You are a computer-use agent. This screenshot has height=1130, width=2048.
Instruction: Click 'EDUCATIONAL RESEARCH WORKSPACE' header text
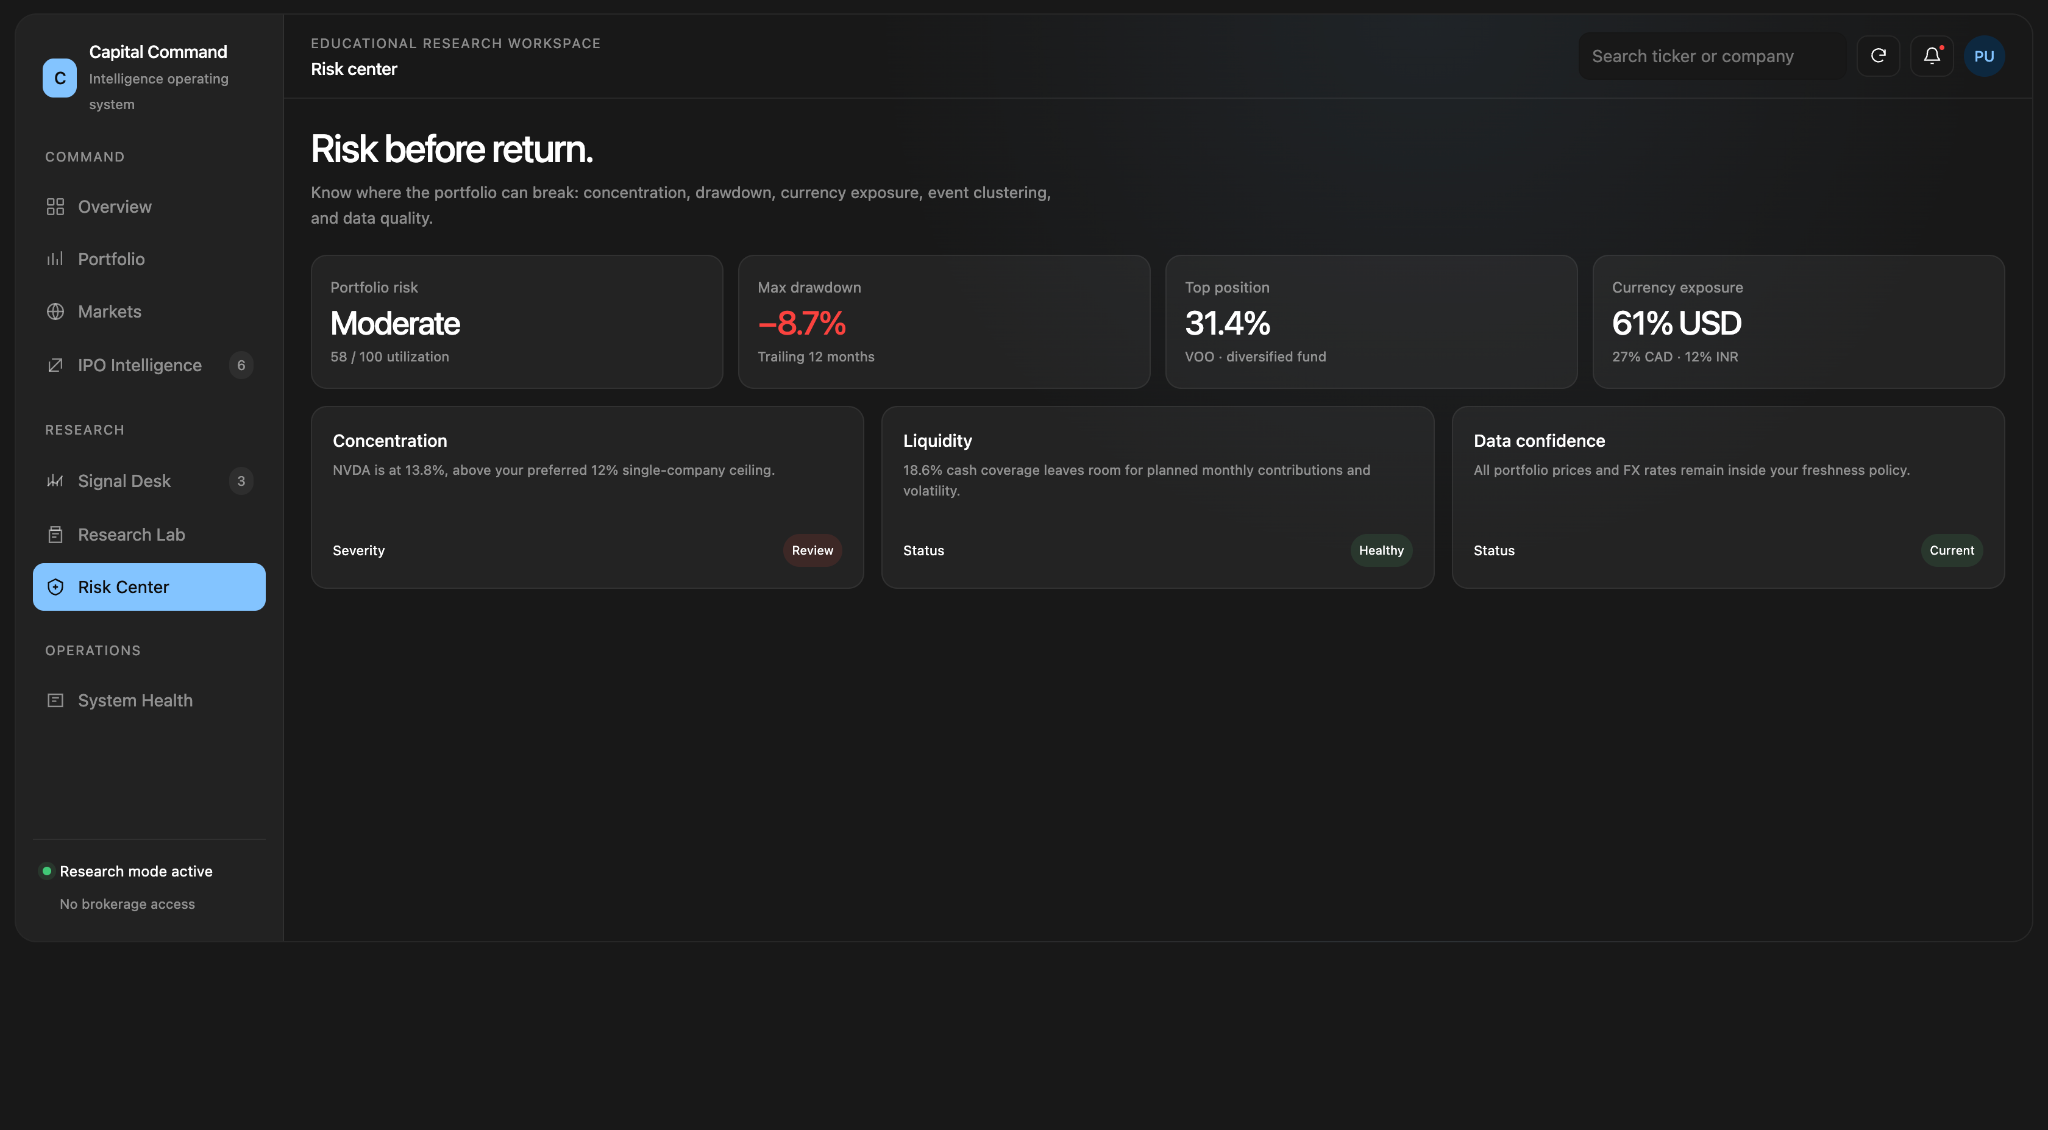click(x=456, y=43)
